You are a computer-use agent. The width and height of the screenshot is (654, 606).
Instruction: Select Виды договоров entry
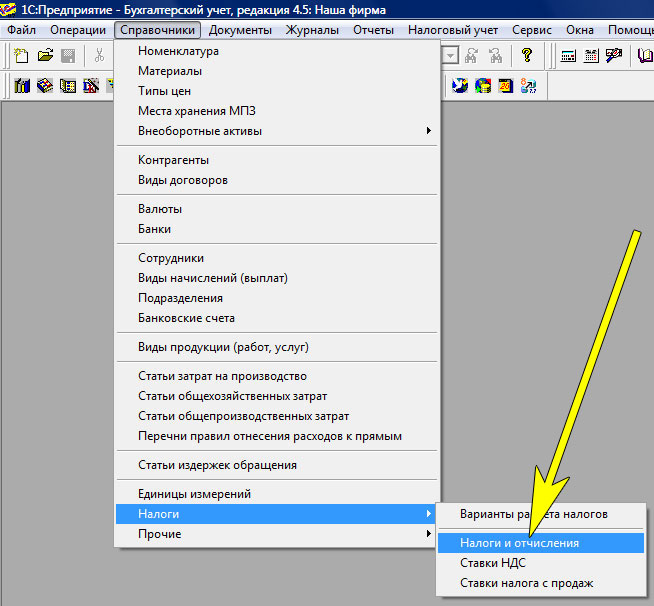[x=277, y=180]
